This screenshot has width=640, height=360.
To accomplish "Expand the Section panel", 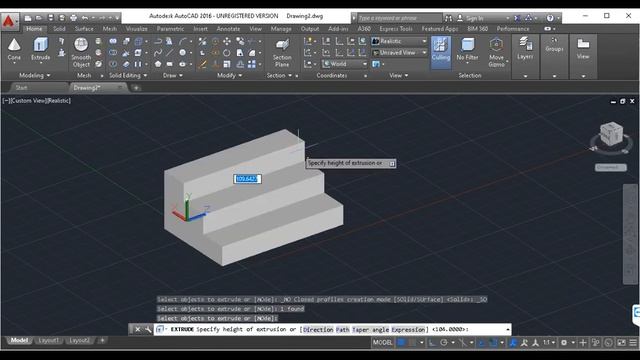I will [x=279, y=76].
